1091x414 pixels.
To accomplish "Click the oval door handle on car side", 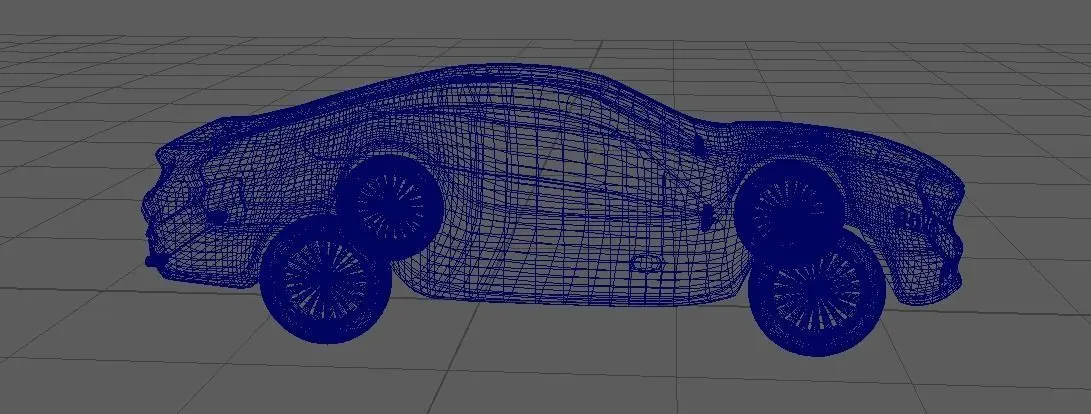I will coord(645,263).
